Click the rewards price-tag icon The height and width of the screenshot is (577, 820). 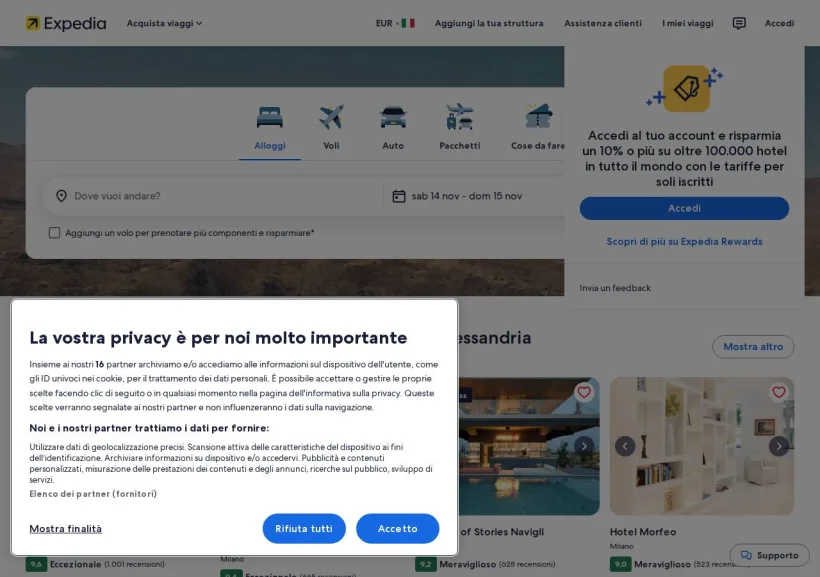(686, 88)
